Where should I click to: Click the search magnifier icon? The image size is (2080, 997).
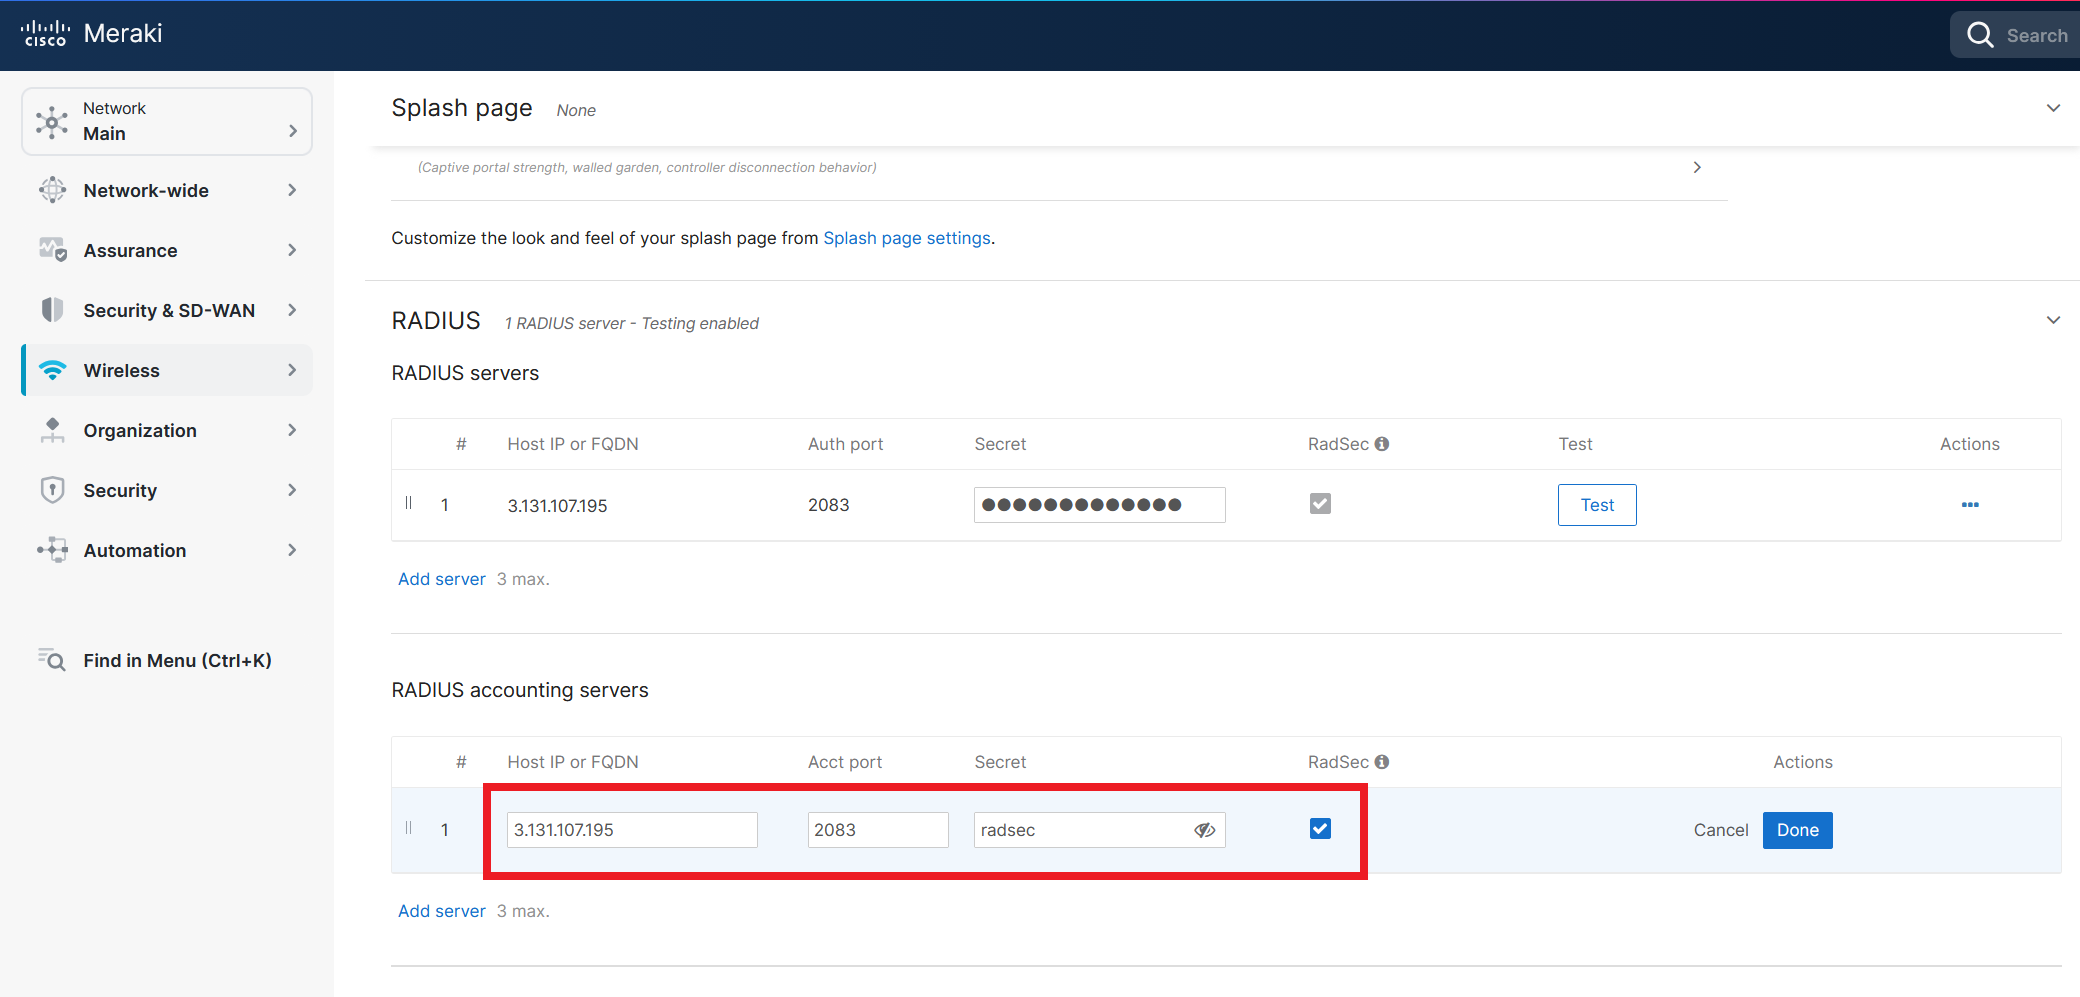1980,35
